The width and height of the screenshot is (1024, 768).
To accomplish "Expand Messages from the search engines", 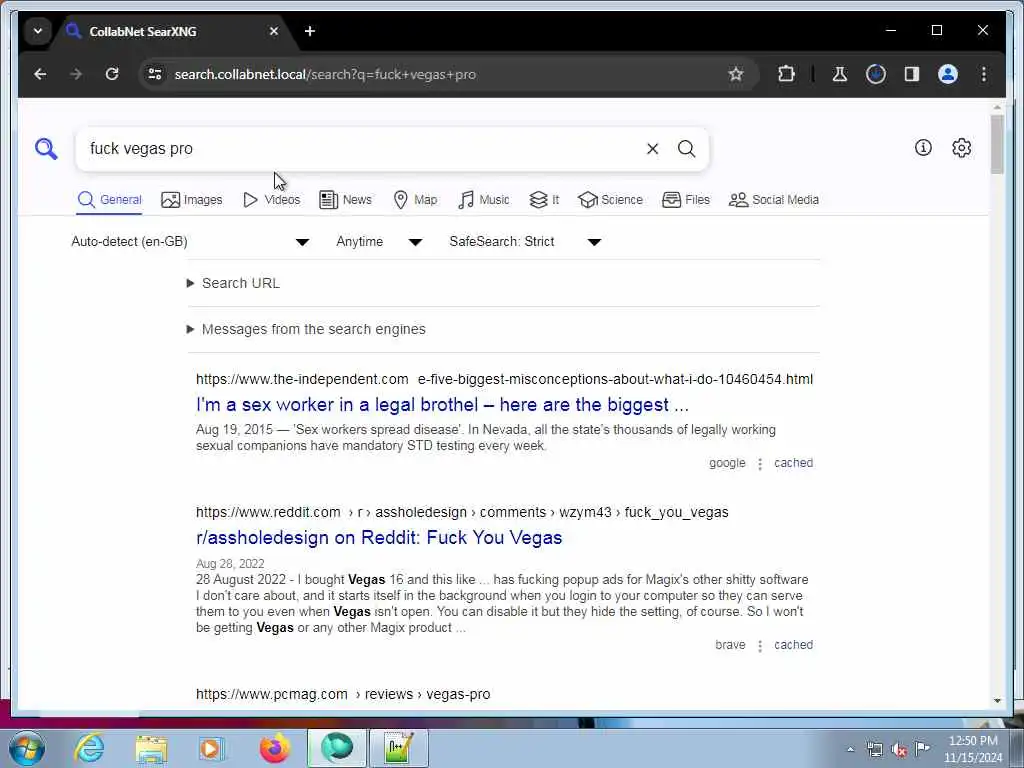I will pos(306,329).
